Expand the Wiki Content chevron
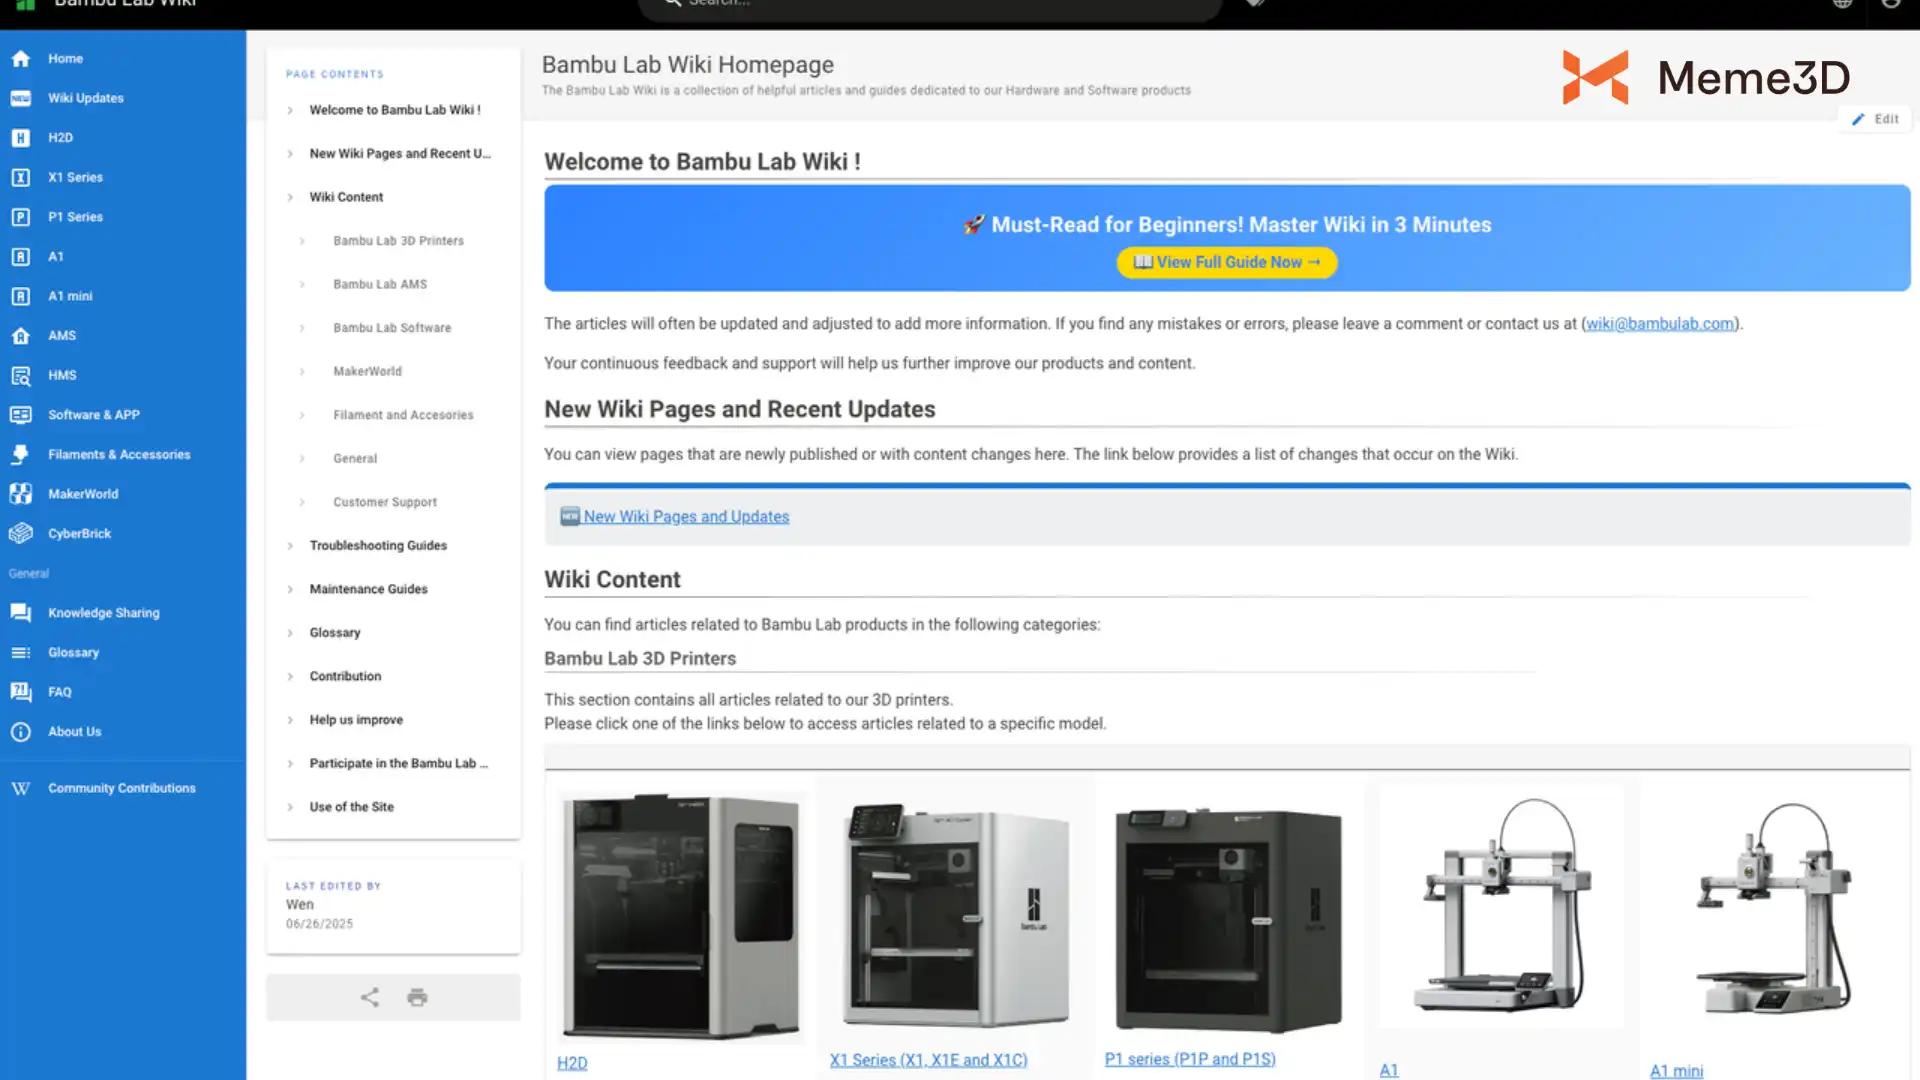The image size is (1920, 1080). (x=290, y=197)
